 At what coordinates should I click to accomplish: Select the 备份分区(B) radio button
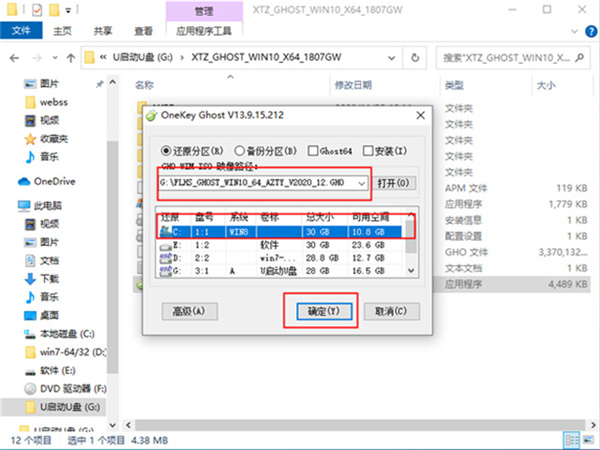point(266,151)
